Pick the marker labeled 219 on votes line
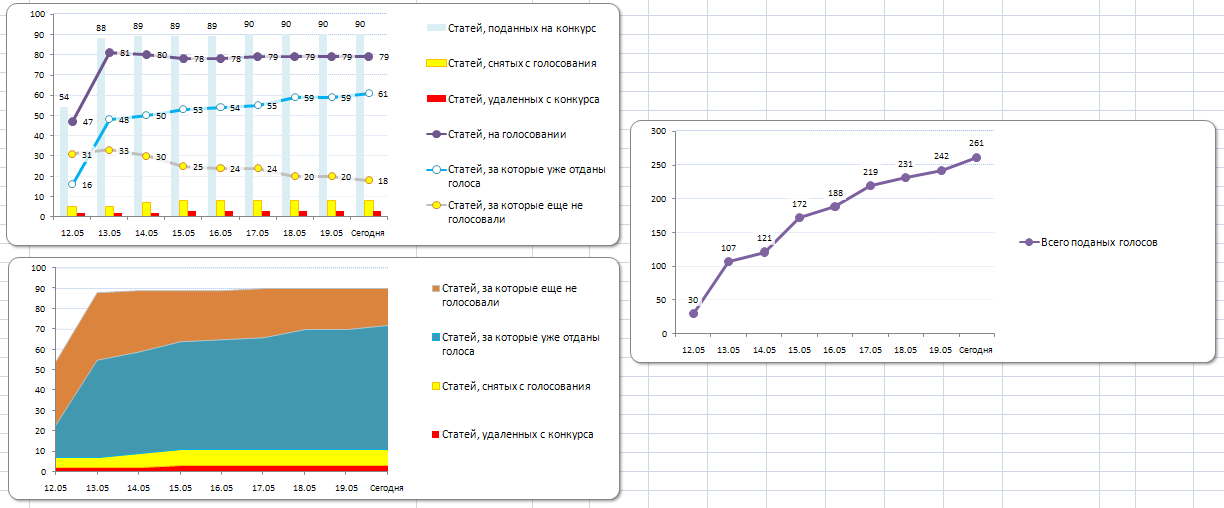 click(x=870, y=185)
